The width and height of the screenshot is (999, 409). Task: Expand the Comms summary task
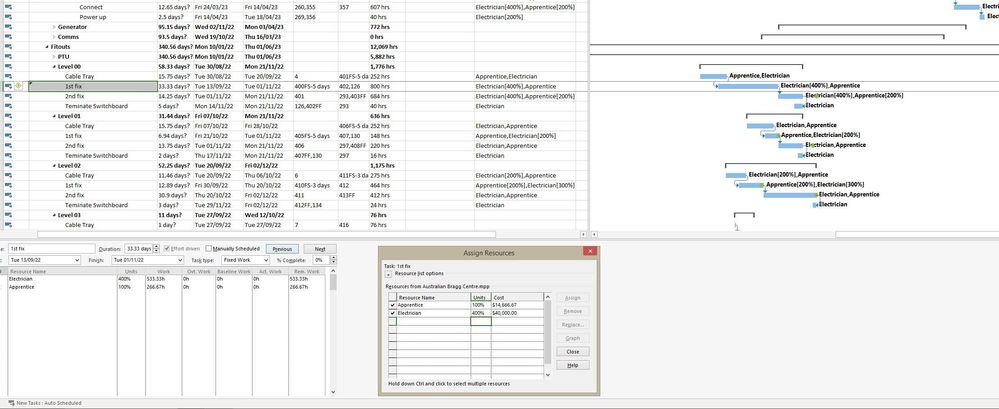[54, 37]
